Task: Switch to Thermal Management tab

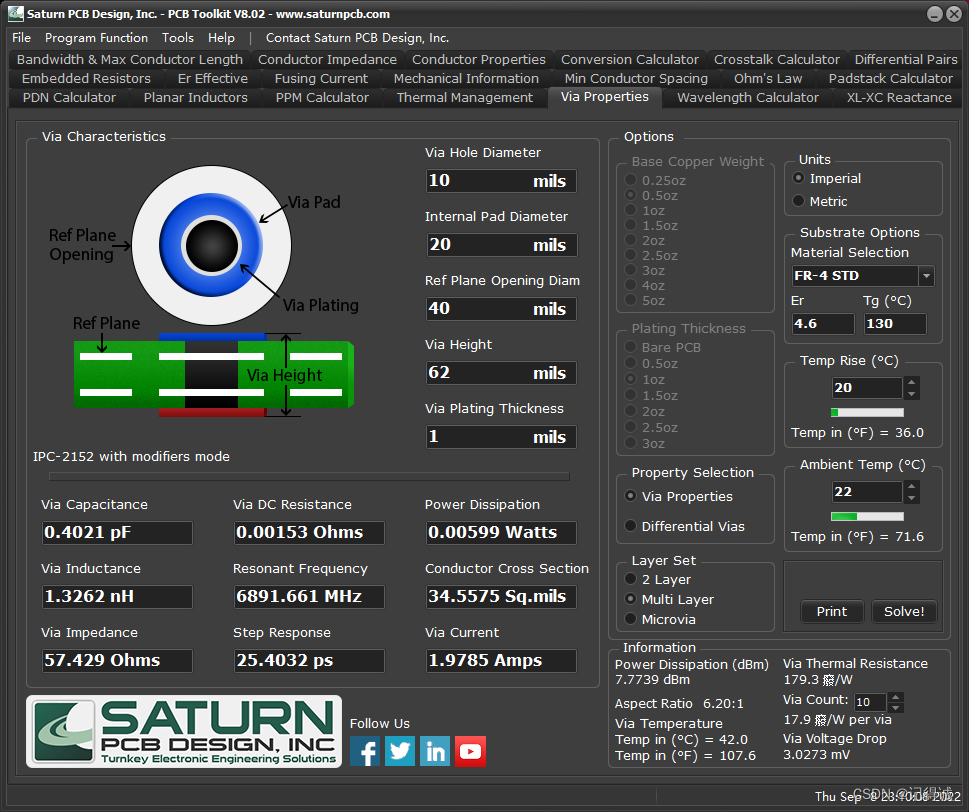Action: (465, 98)
